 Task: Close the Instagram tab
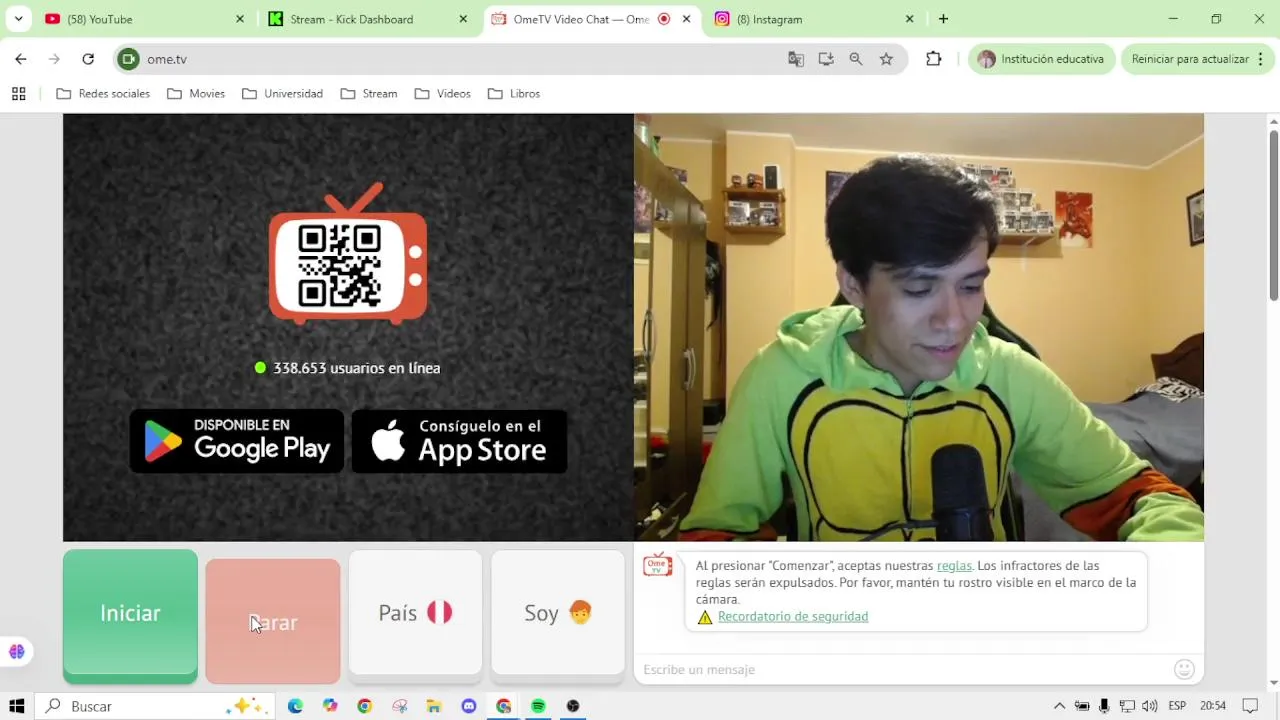point(909,19)
